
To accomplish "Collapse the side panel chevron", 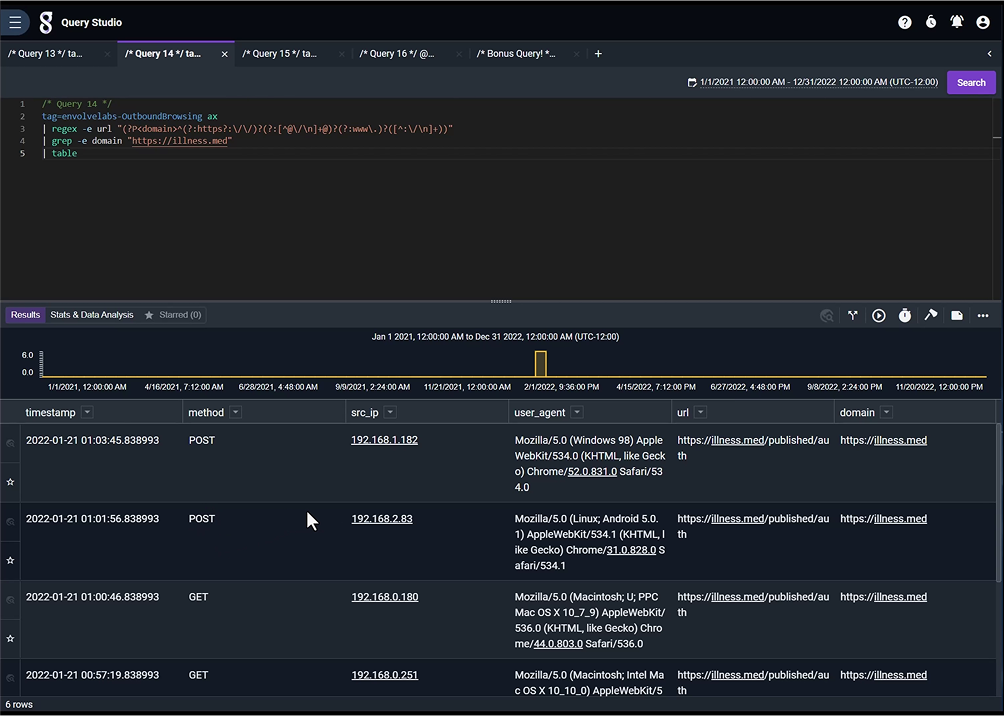I will coord(990,54).
